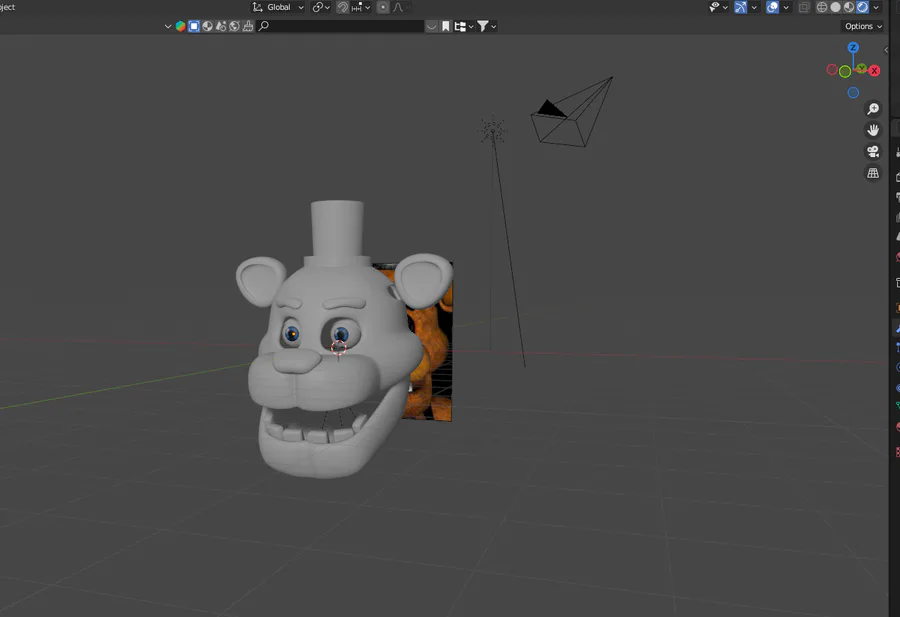Open the overlays options dropdown arrow
The height and width of the screenshot is (617, 900).
[786, 7]
